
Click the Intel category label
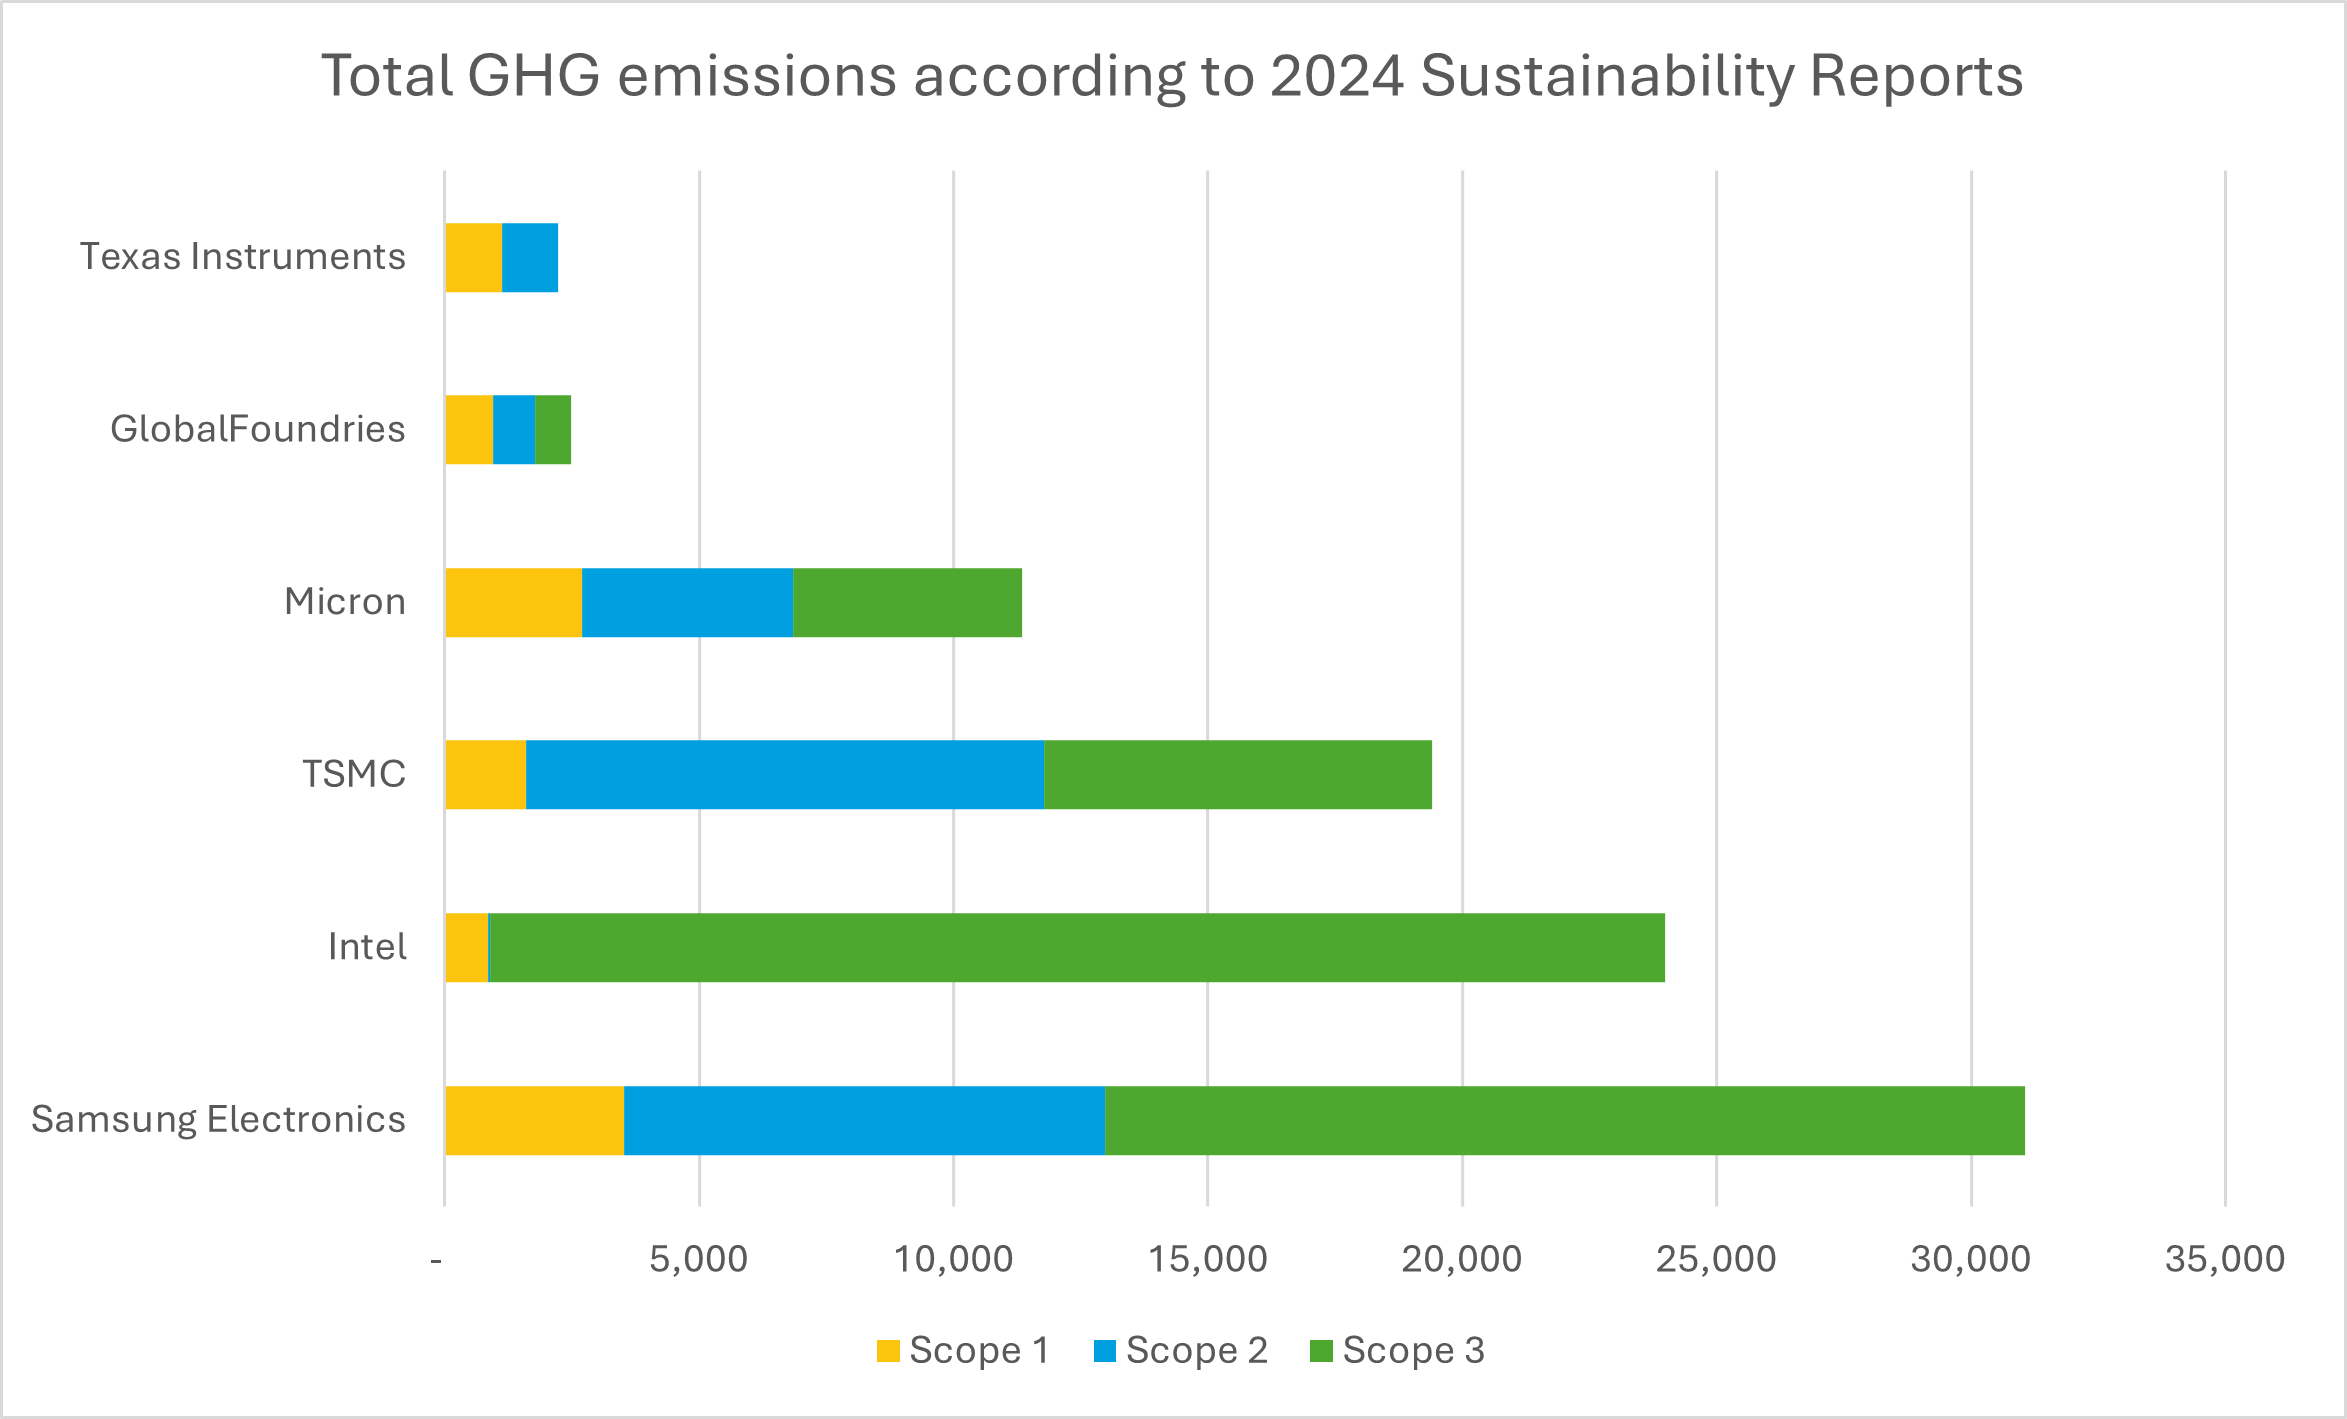pyautogui.click(x=367, y=947)
